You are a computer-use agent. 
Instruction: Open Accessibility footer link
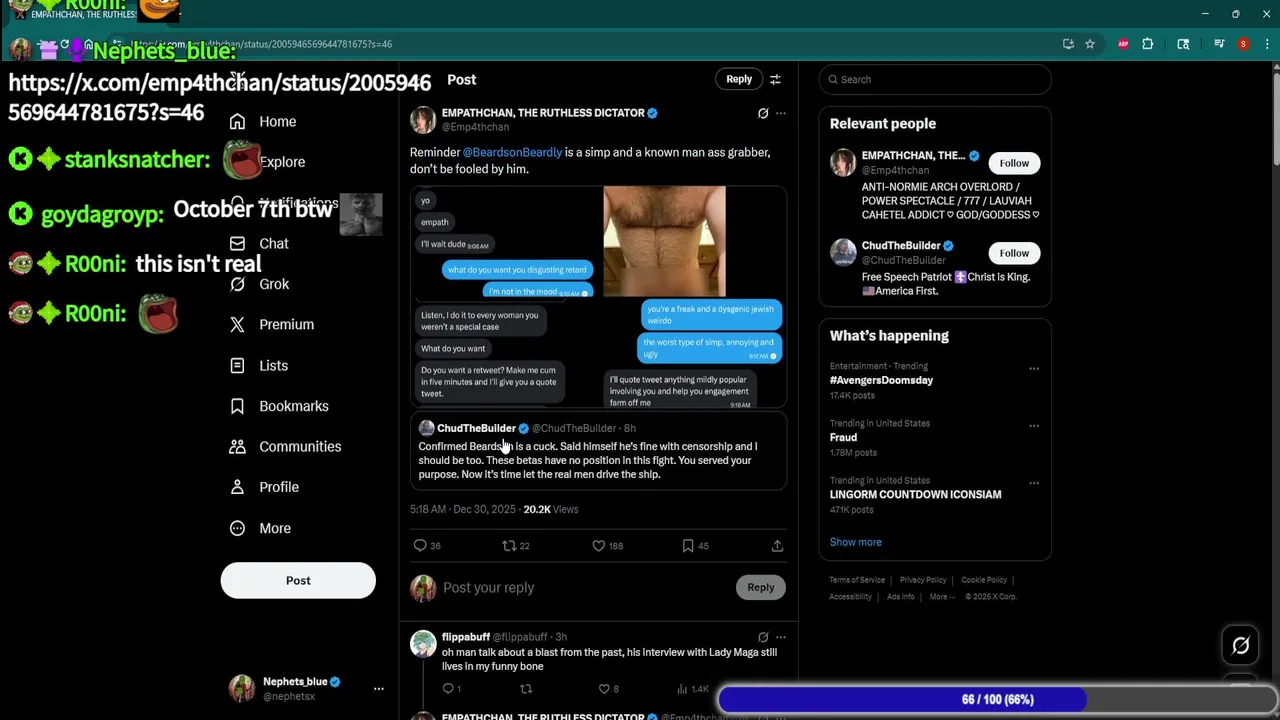850,597
